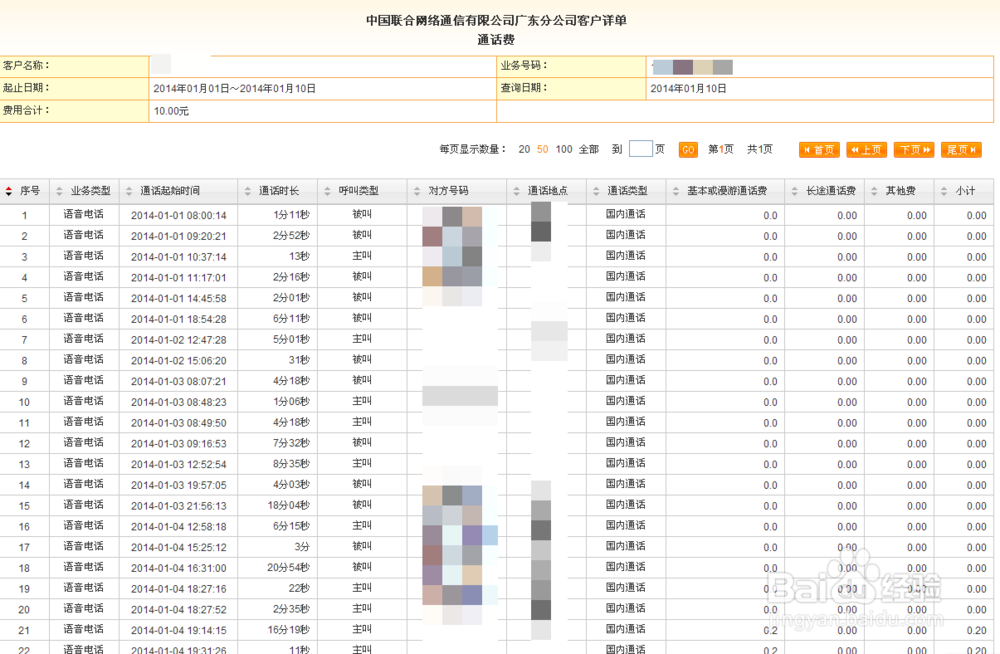Click the 呼叫类型 column header text
The width and height of the screenshot is (1000, 654).
tap(358, 191)
